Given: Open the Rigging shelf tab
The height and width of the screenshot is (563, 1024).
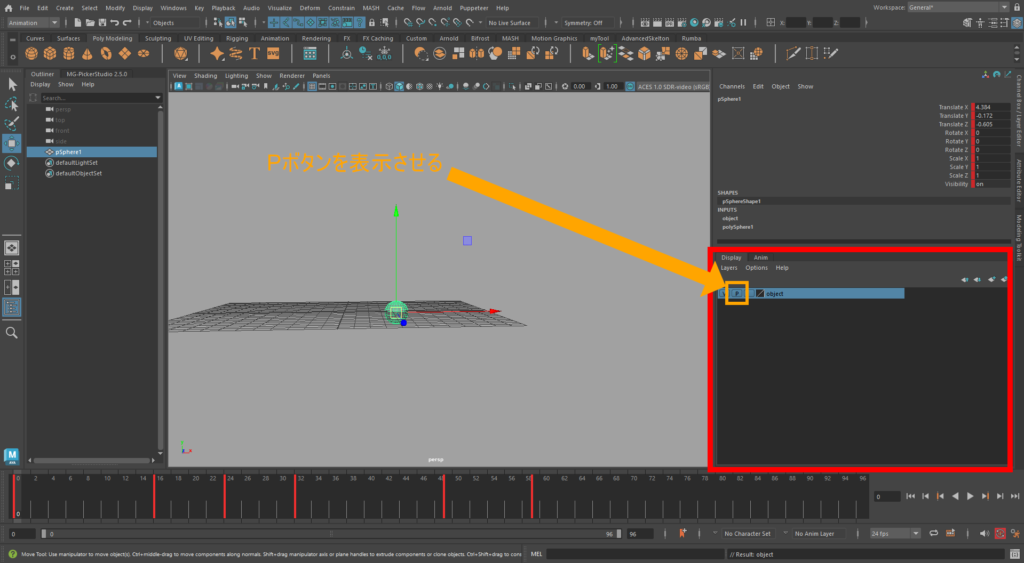Looking at the screenshot, I should 236,38.
